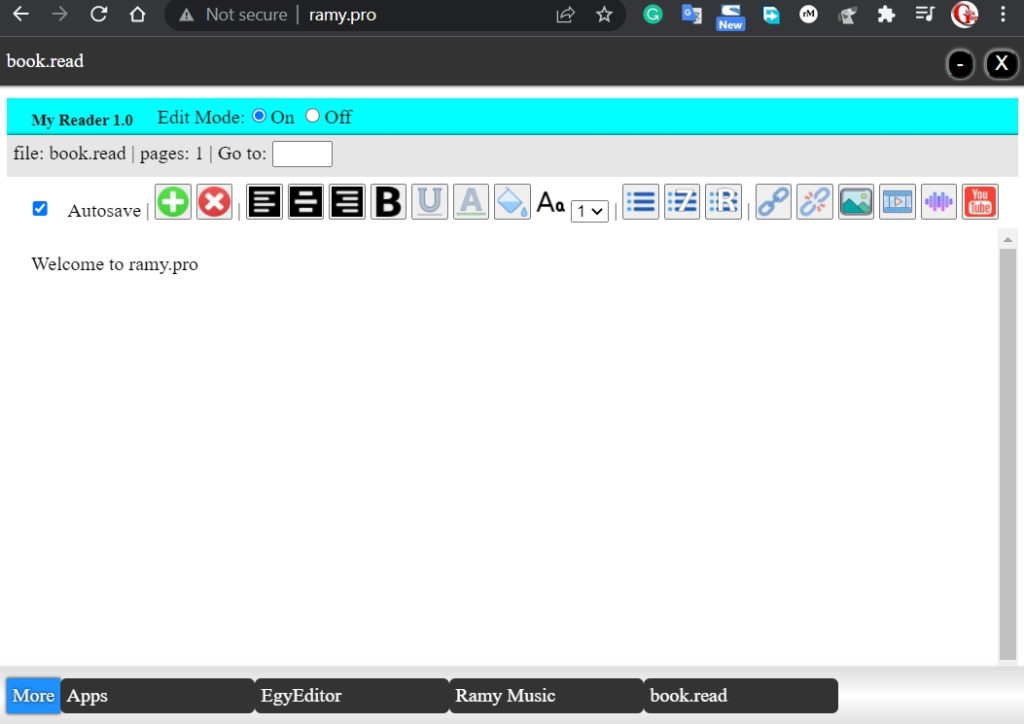Uncheck the Autosave checkbox
The image size is (1024, 724).
click(40, 208)
